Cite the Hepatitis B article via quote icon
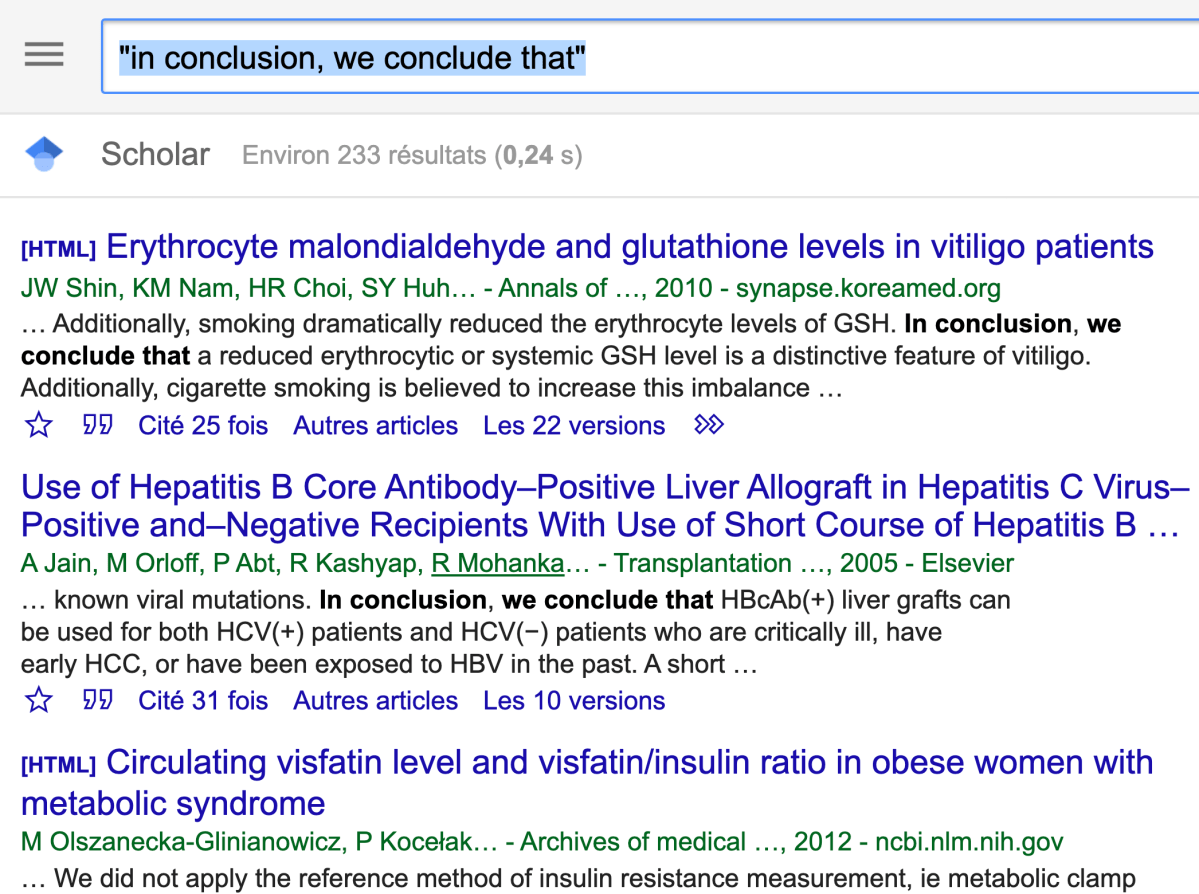The width and height of the screenshot is (1199, 894). point(97,701)
